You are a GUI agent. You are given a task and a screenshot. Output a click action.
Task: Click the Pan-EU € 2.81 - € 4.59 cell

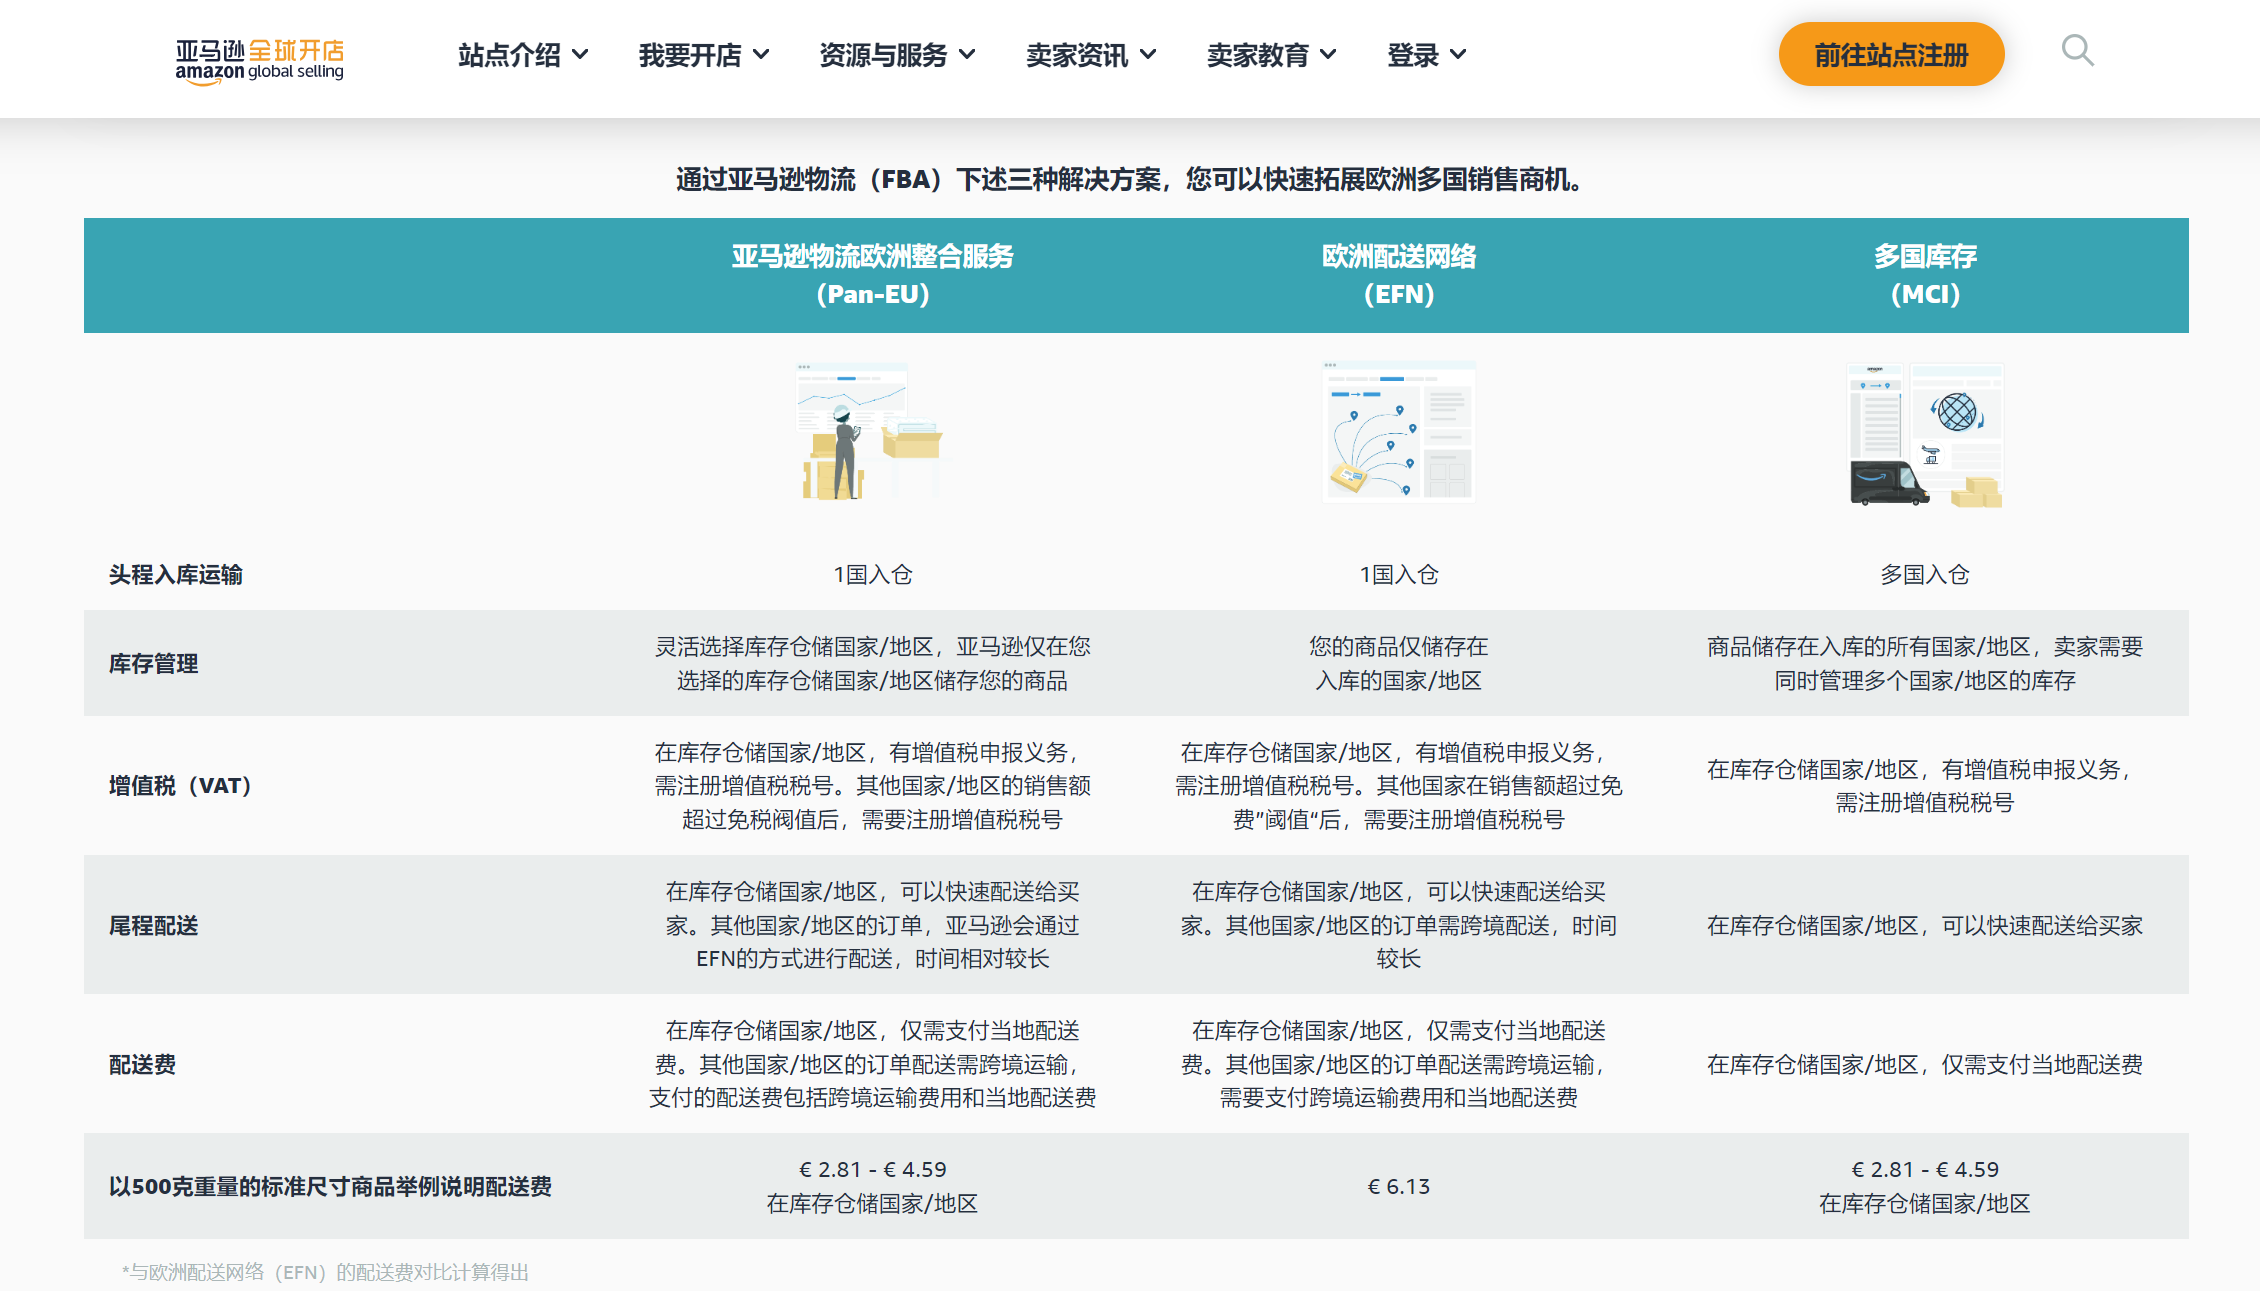point(872,1187)
